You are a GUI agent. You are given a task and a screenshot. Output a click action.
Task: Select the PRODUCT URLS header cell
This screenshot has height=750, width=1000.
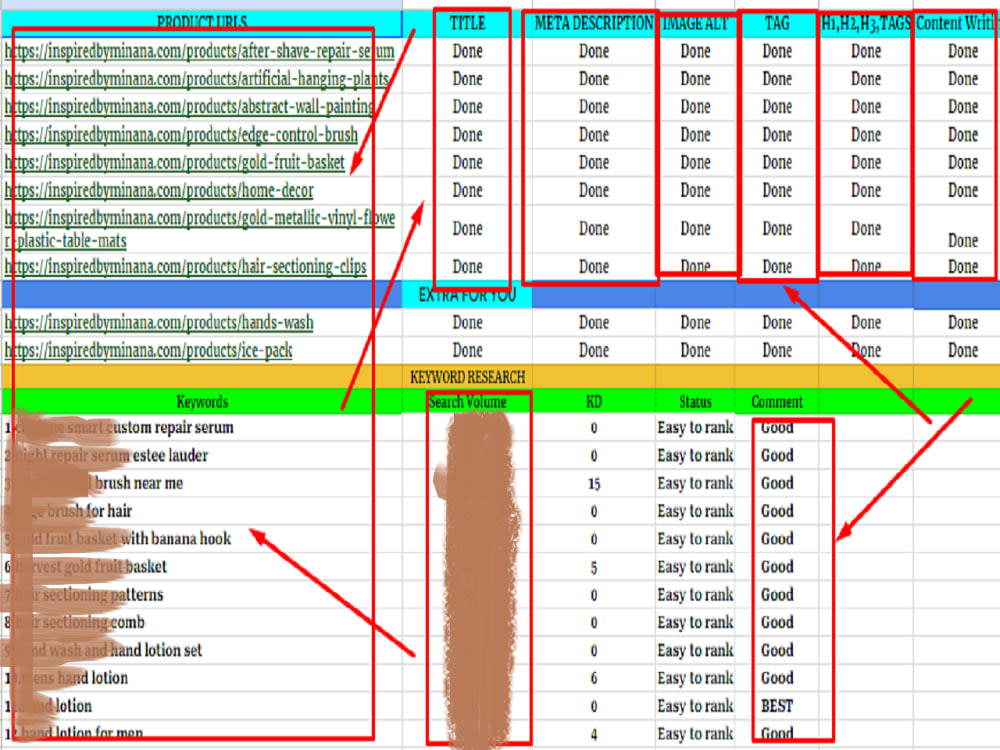[x=202, y=23]
